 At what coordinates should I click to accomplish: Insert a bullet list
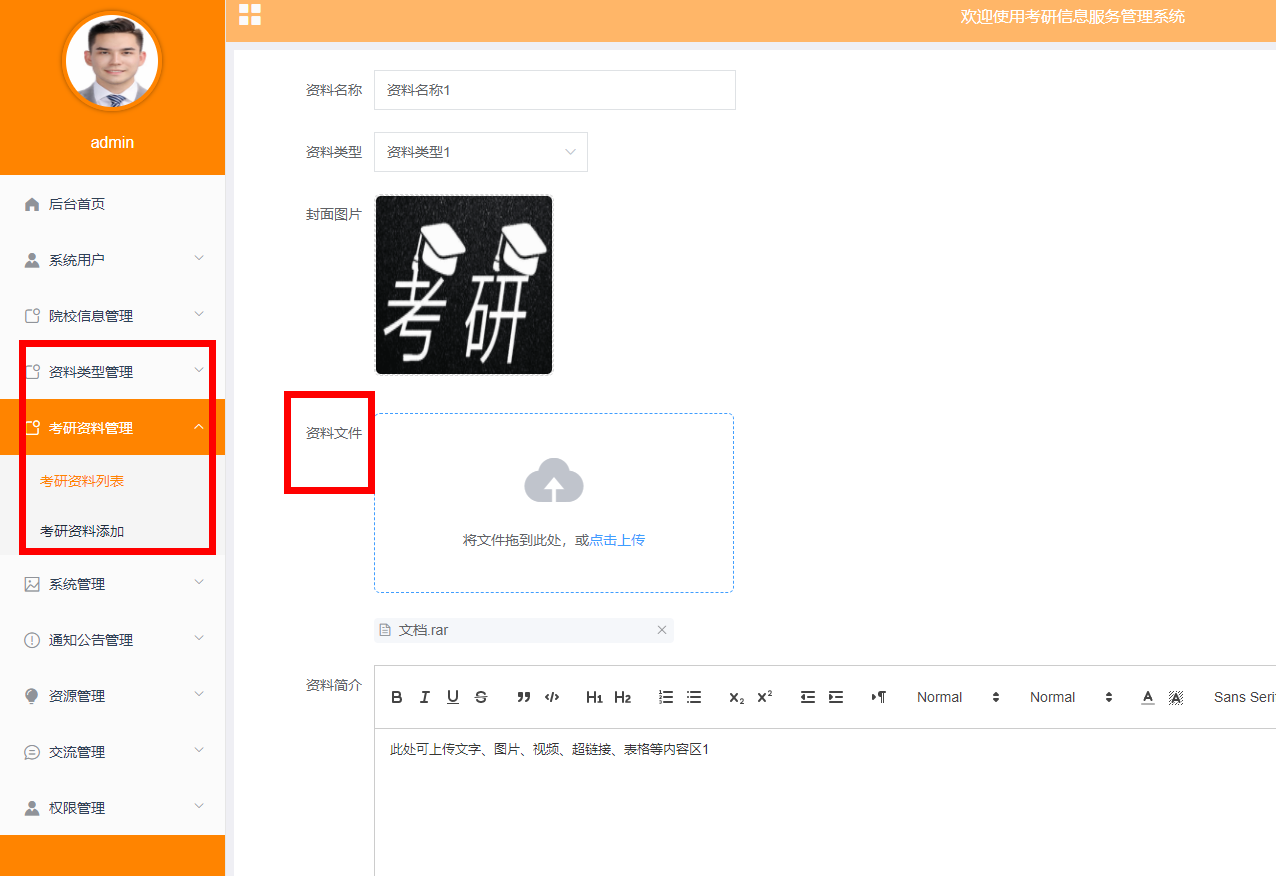694,697
